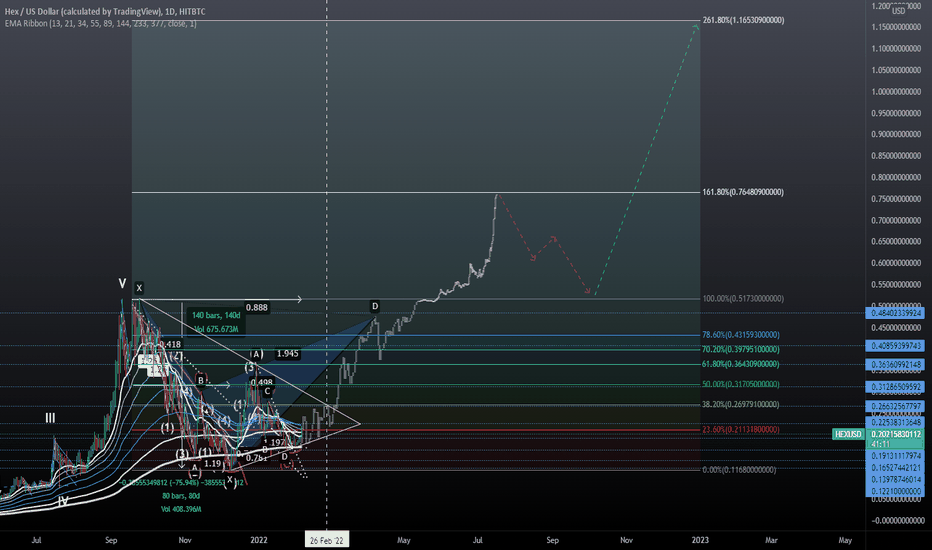Click the 0.90000000000 price scale tick
The height and width of the screenshot is (550, 932).
896,134
